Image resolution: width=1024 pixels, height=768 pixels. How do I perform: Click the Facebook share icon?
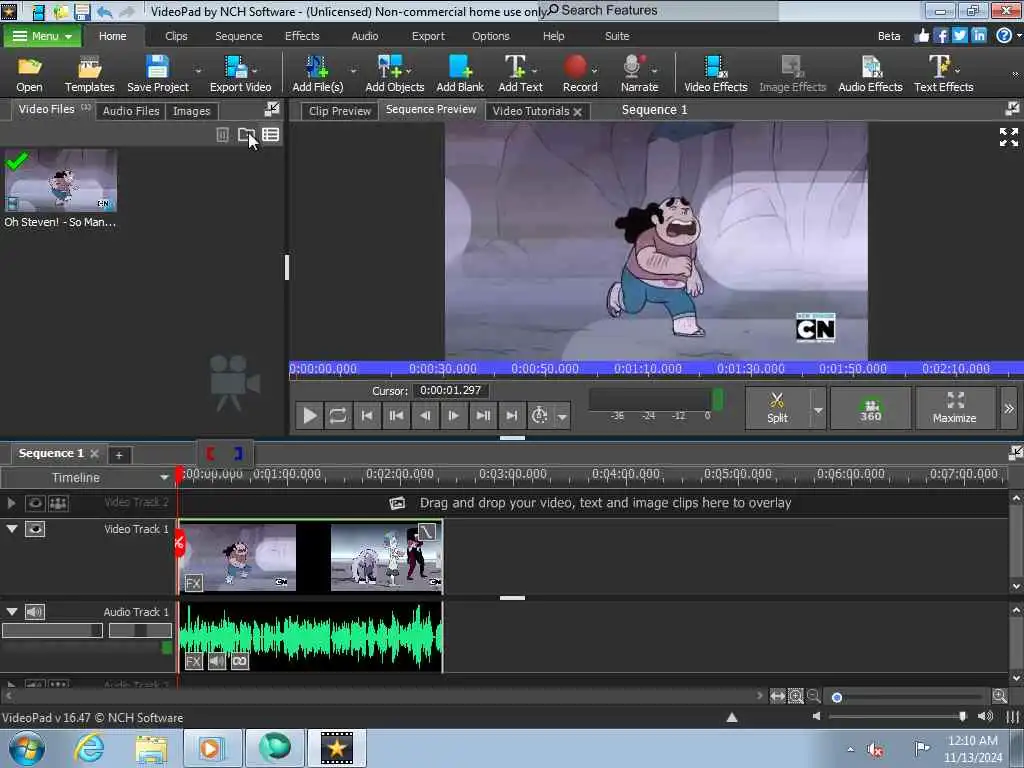940,36
